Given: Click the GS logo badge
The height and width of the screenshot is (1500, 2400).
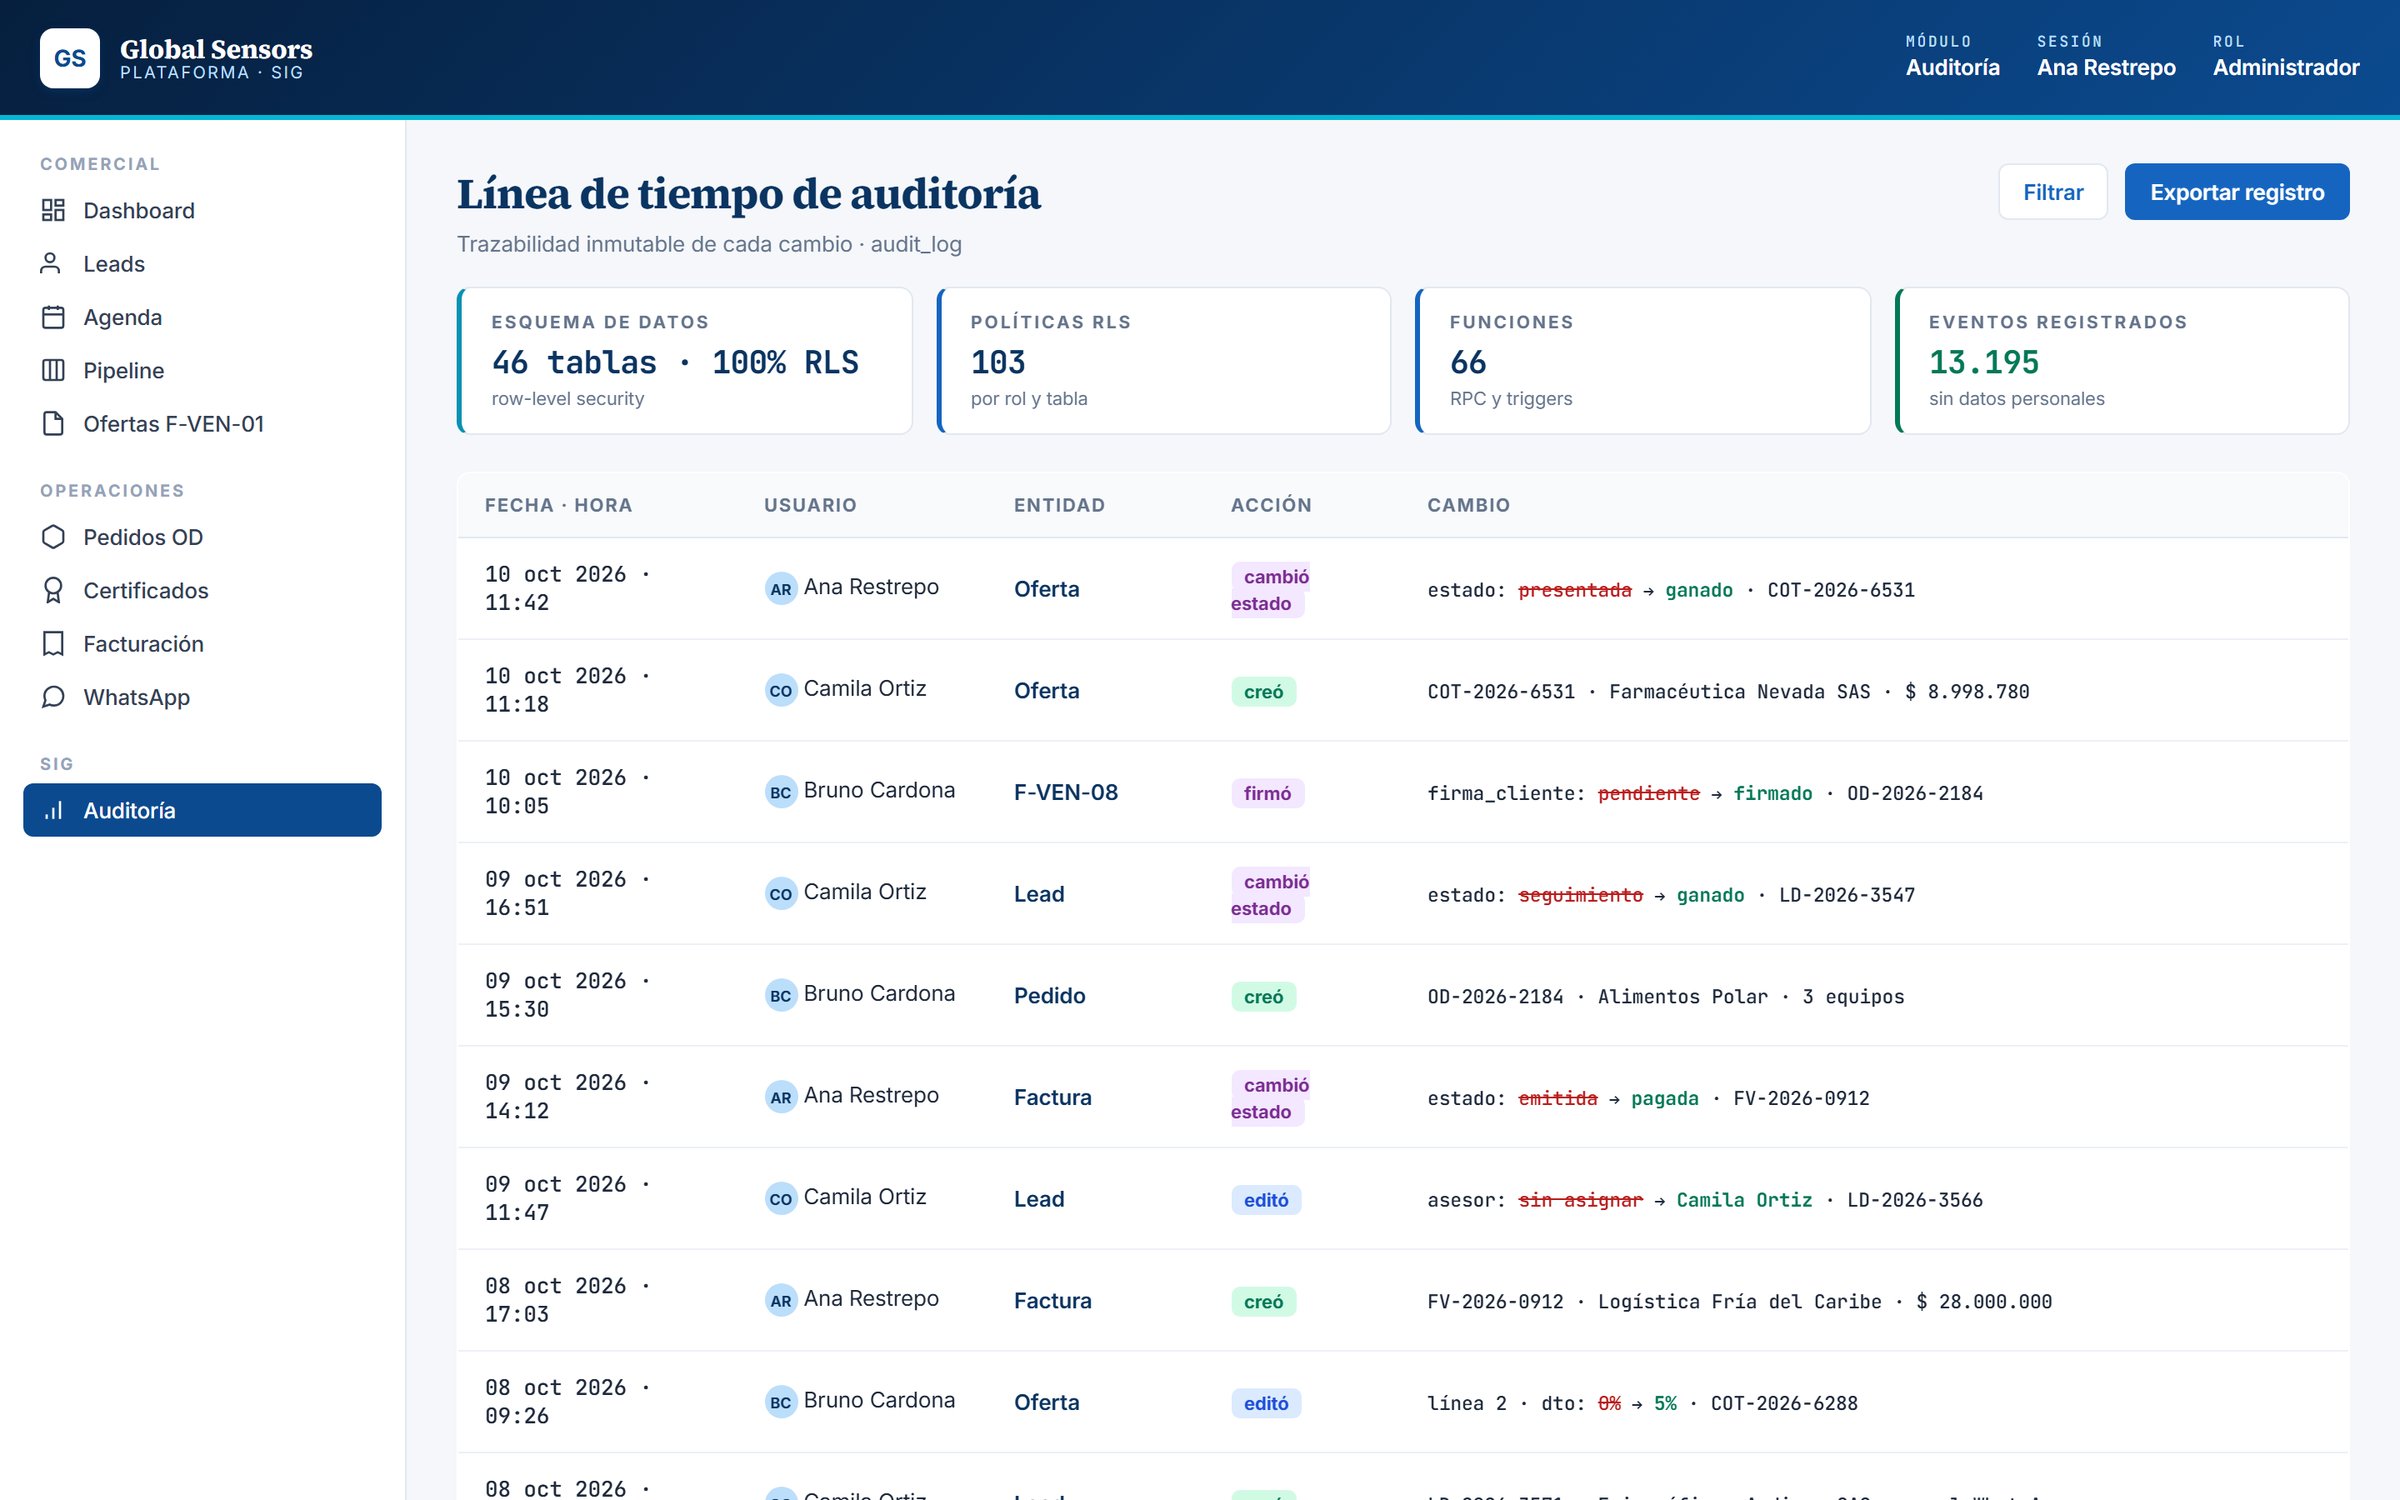Looking at the screenshot, I should [x=69, y=58].
